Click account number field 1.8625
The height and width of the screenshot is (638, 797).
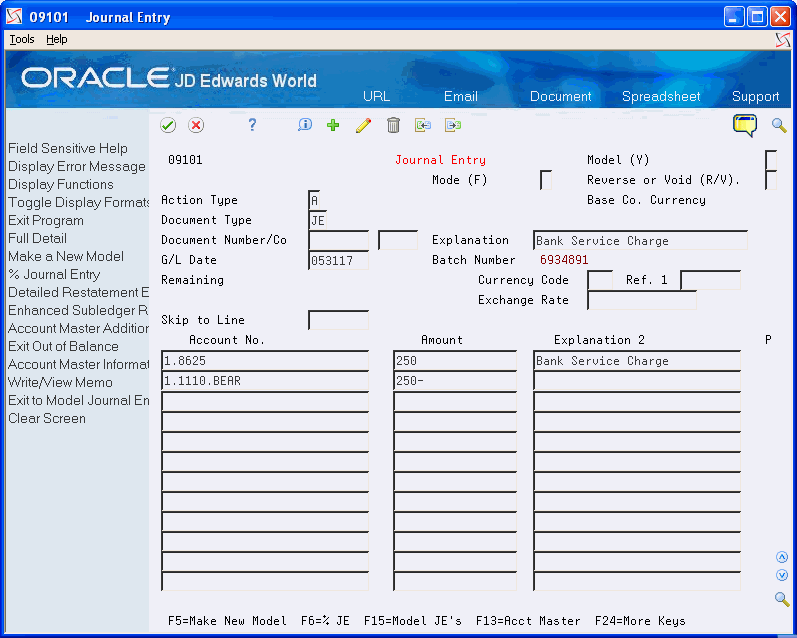coord(265,360)
